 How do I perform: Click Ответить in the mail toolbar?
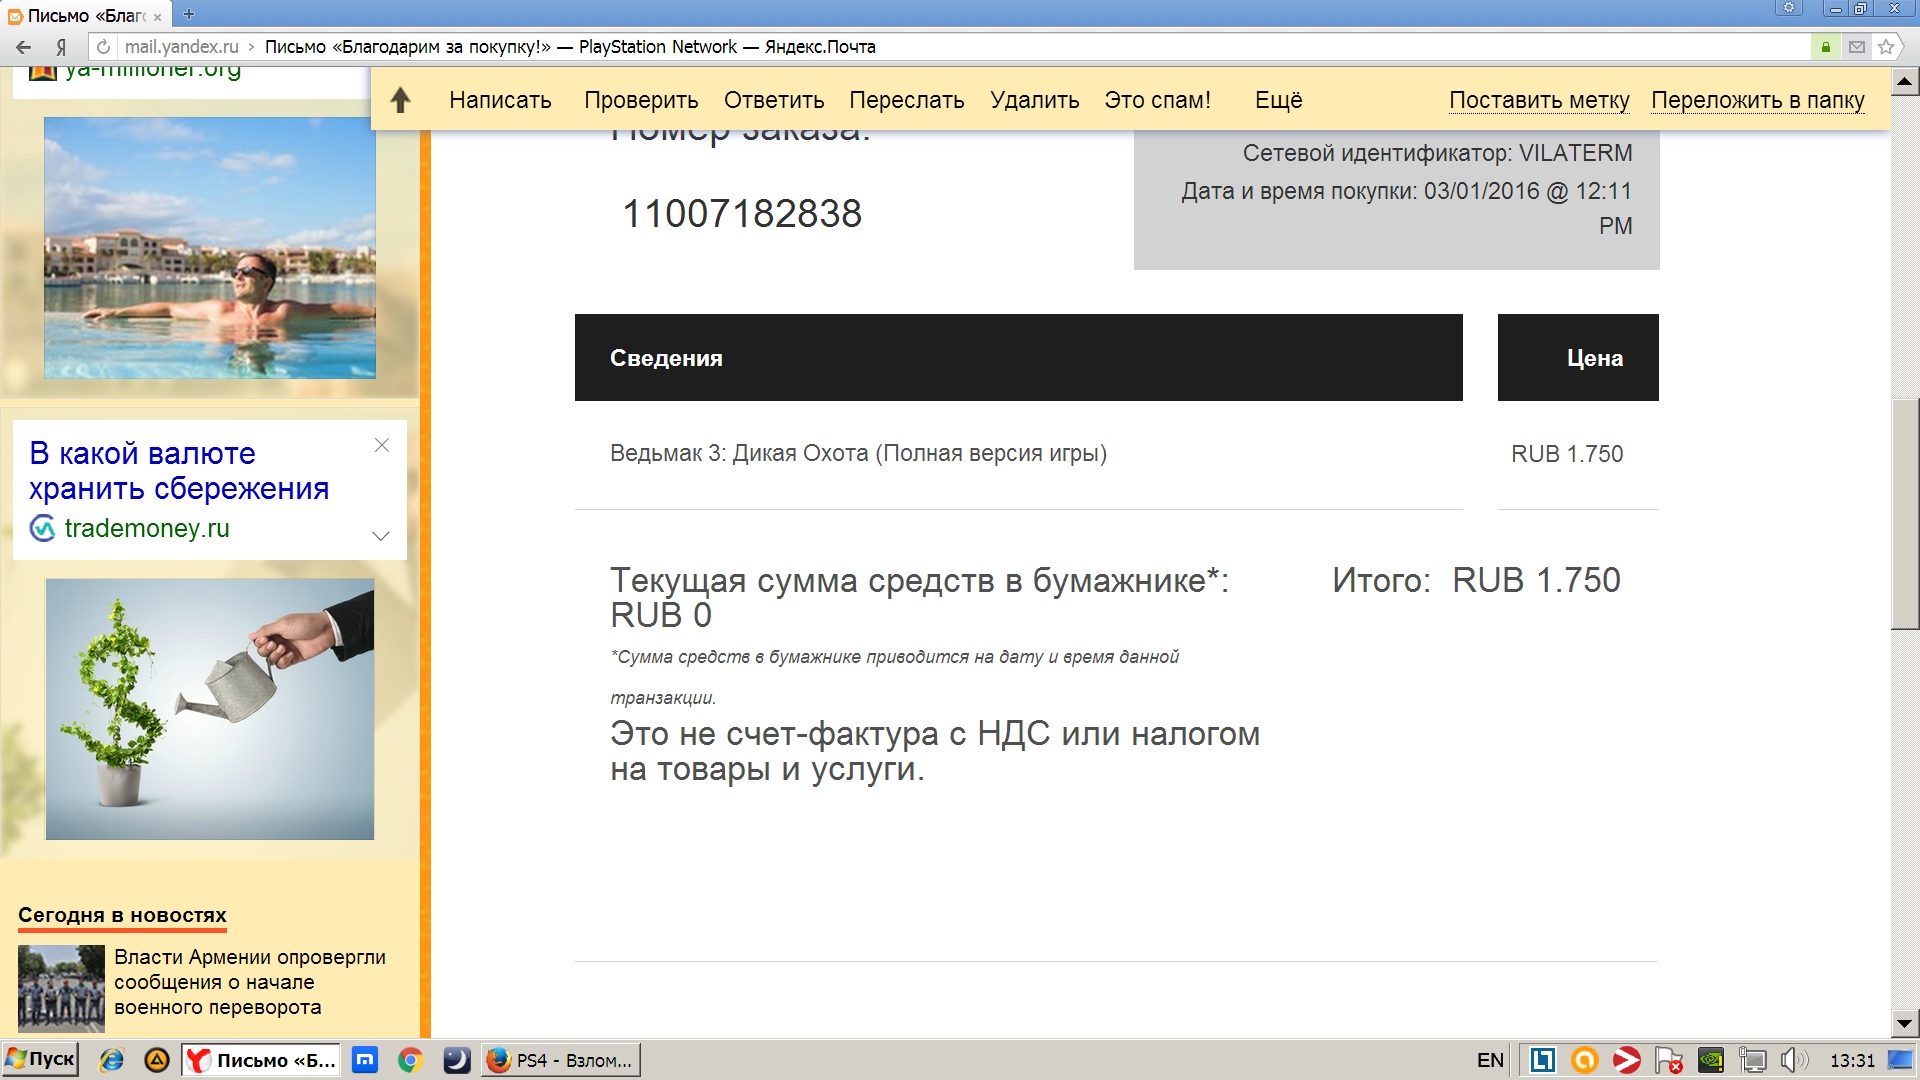pyautogui.click(x=774, y=100)
